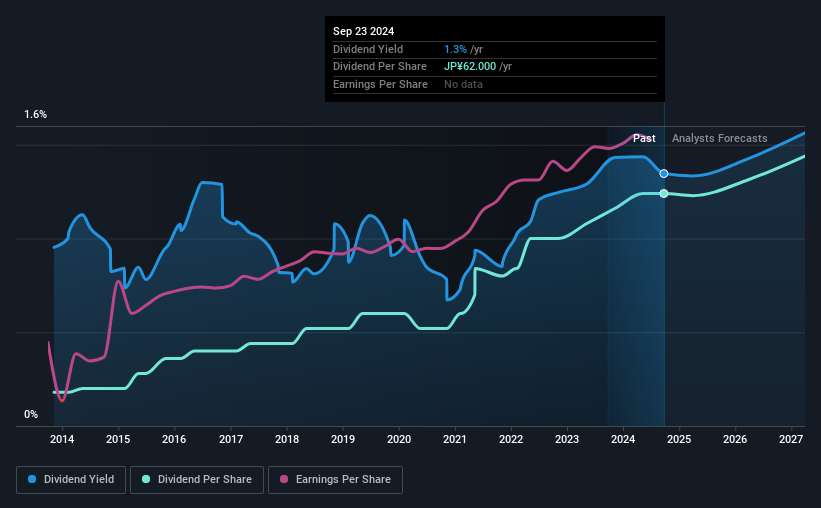Select the teal data point marker on dividend line
Screen dimensions: 821x508
(664, 193)
